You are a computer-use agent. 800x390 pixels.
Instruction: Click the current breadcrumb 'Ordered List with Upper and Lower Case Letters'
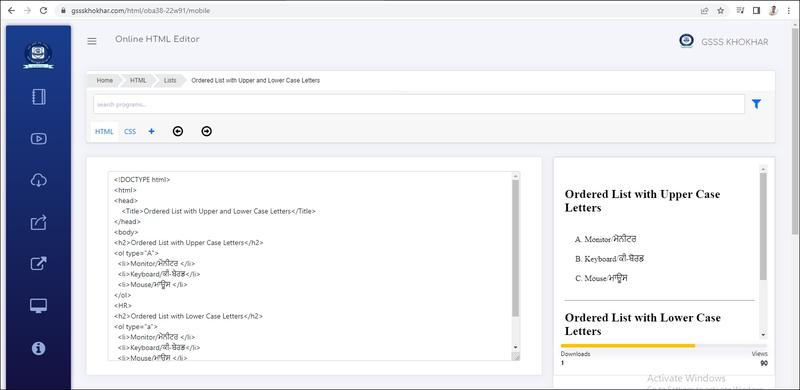(x=256, y=81)
